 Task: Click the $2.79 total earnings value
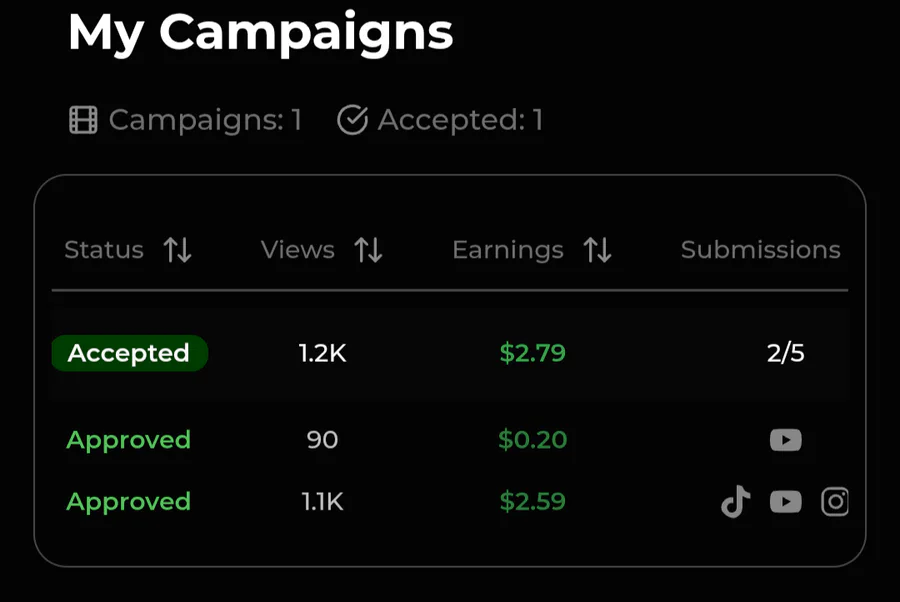(532, 353)
